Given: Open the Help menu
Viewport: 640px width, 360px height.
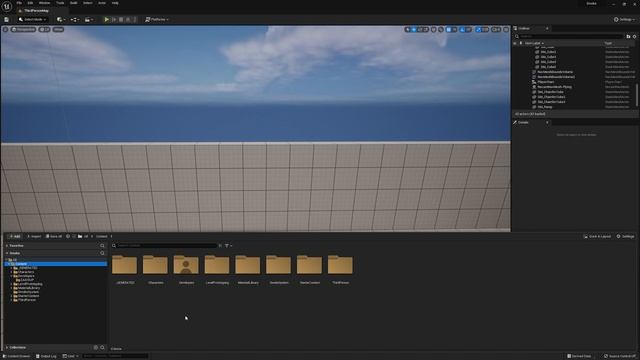Looking at the screenshot, I should click(x=115, y=3).
